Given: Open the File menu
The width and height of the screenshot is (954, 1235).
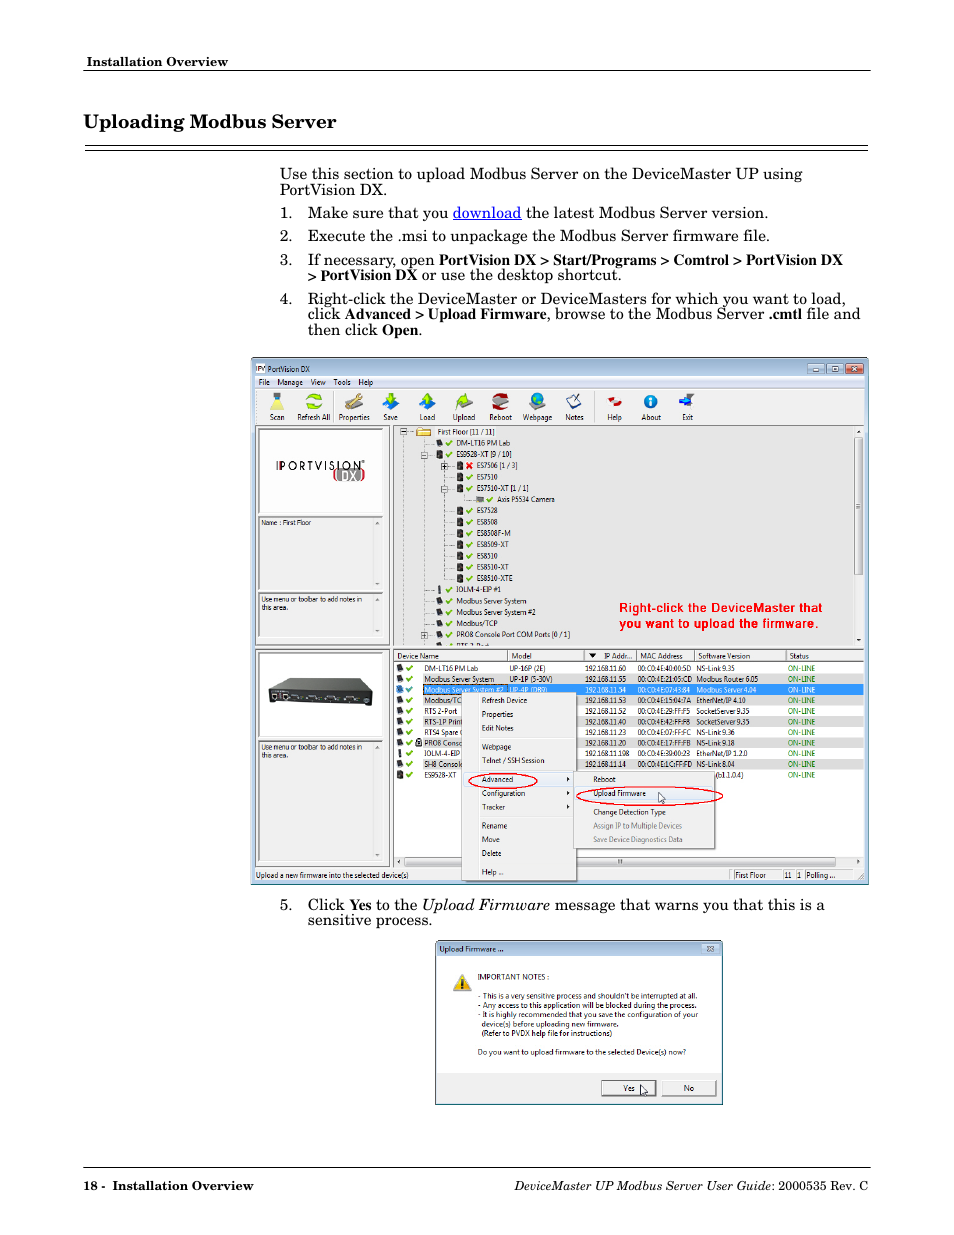Looking at the screenshot, I should coord(264,382).
